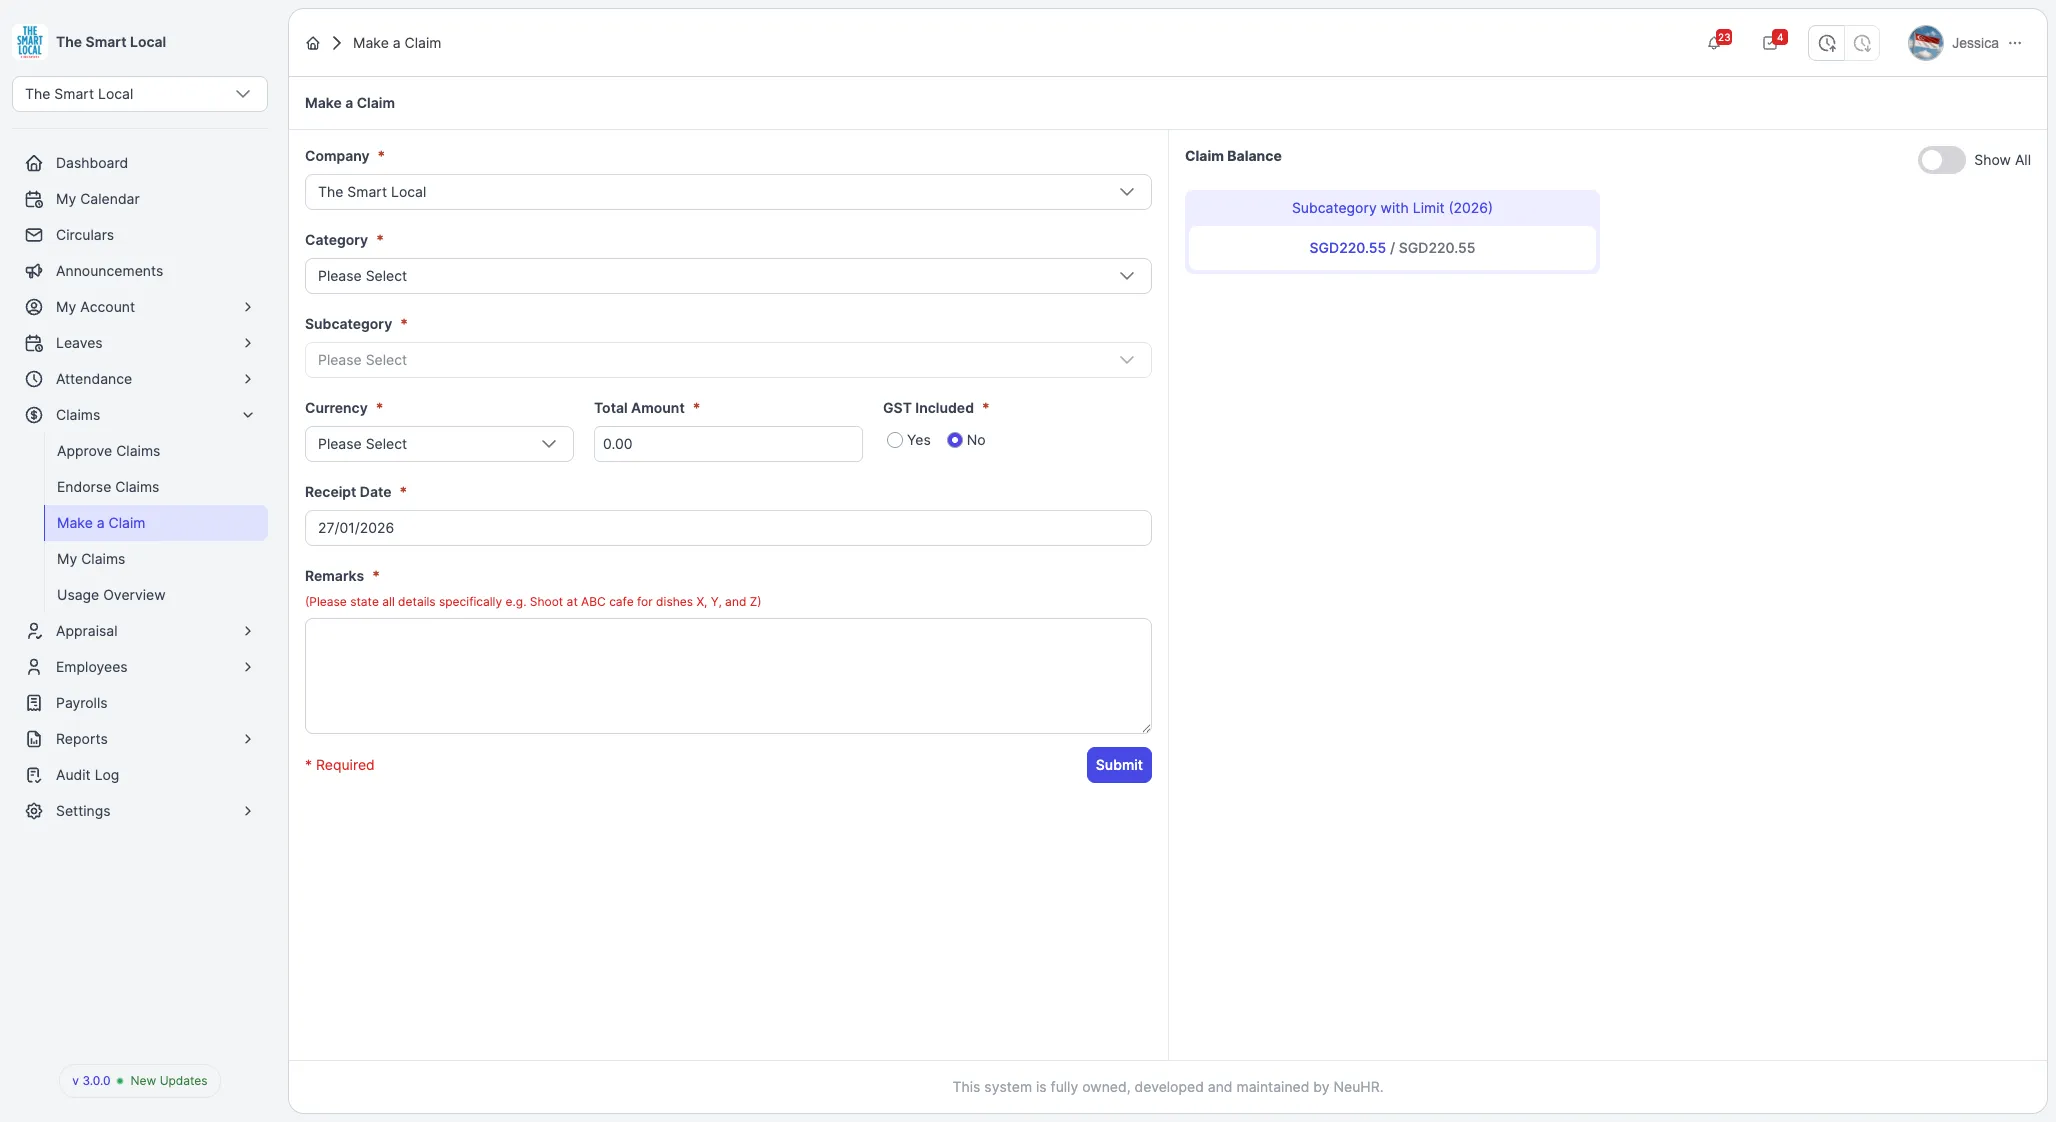2056x1122 pixels.
Task: Open the organization selector dropdown in sidebar
Action: pyautogui.click(x=140, y=94)
